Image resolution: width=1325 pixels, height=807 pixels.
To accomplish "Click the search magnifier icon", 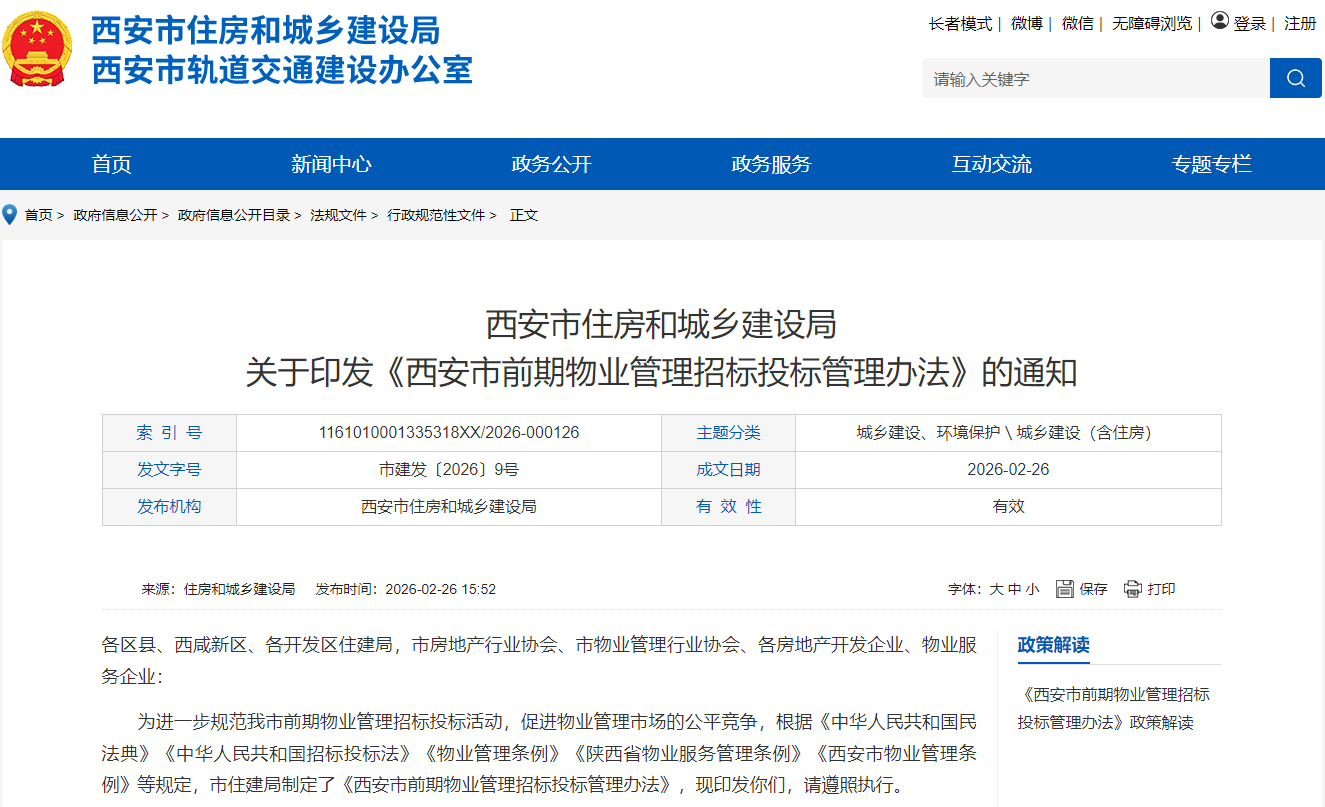I will point(1295,78).
